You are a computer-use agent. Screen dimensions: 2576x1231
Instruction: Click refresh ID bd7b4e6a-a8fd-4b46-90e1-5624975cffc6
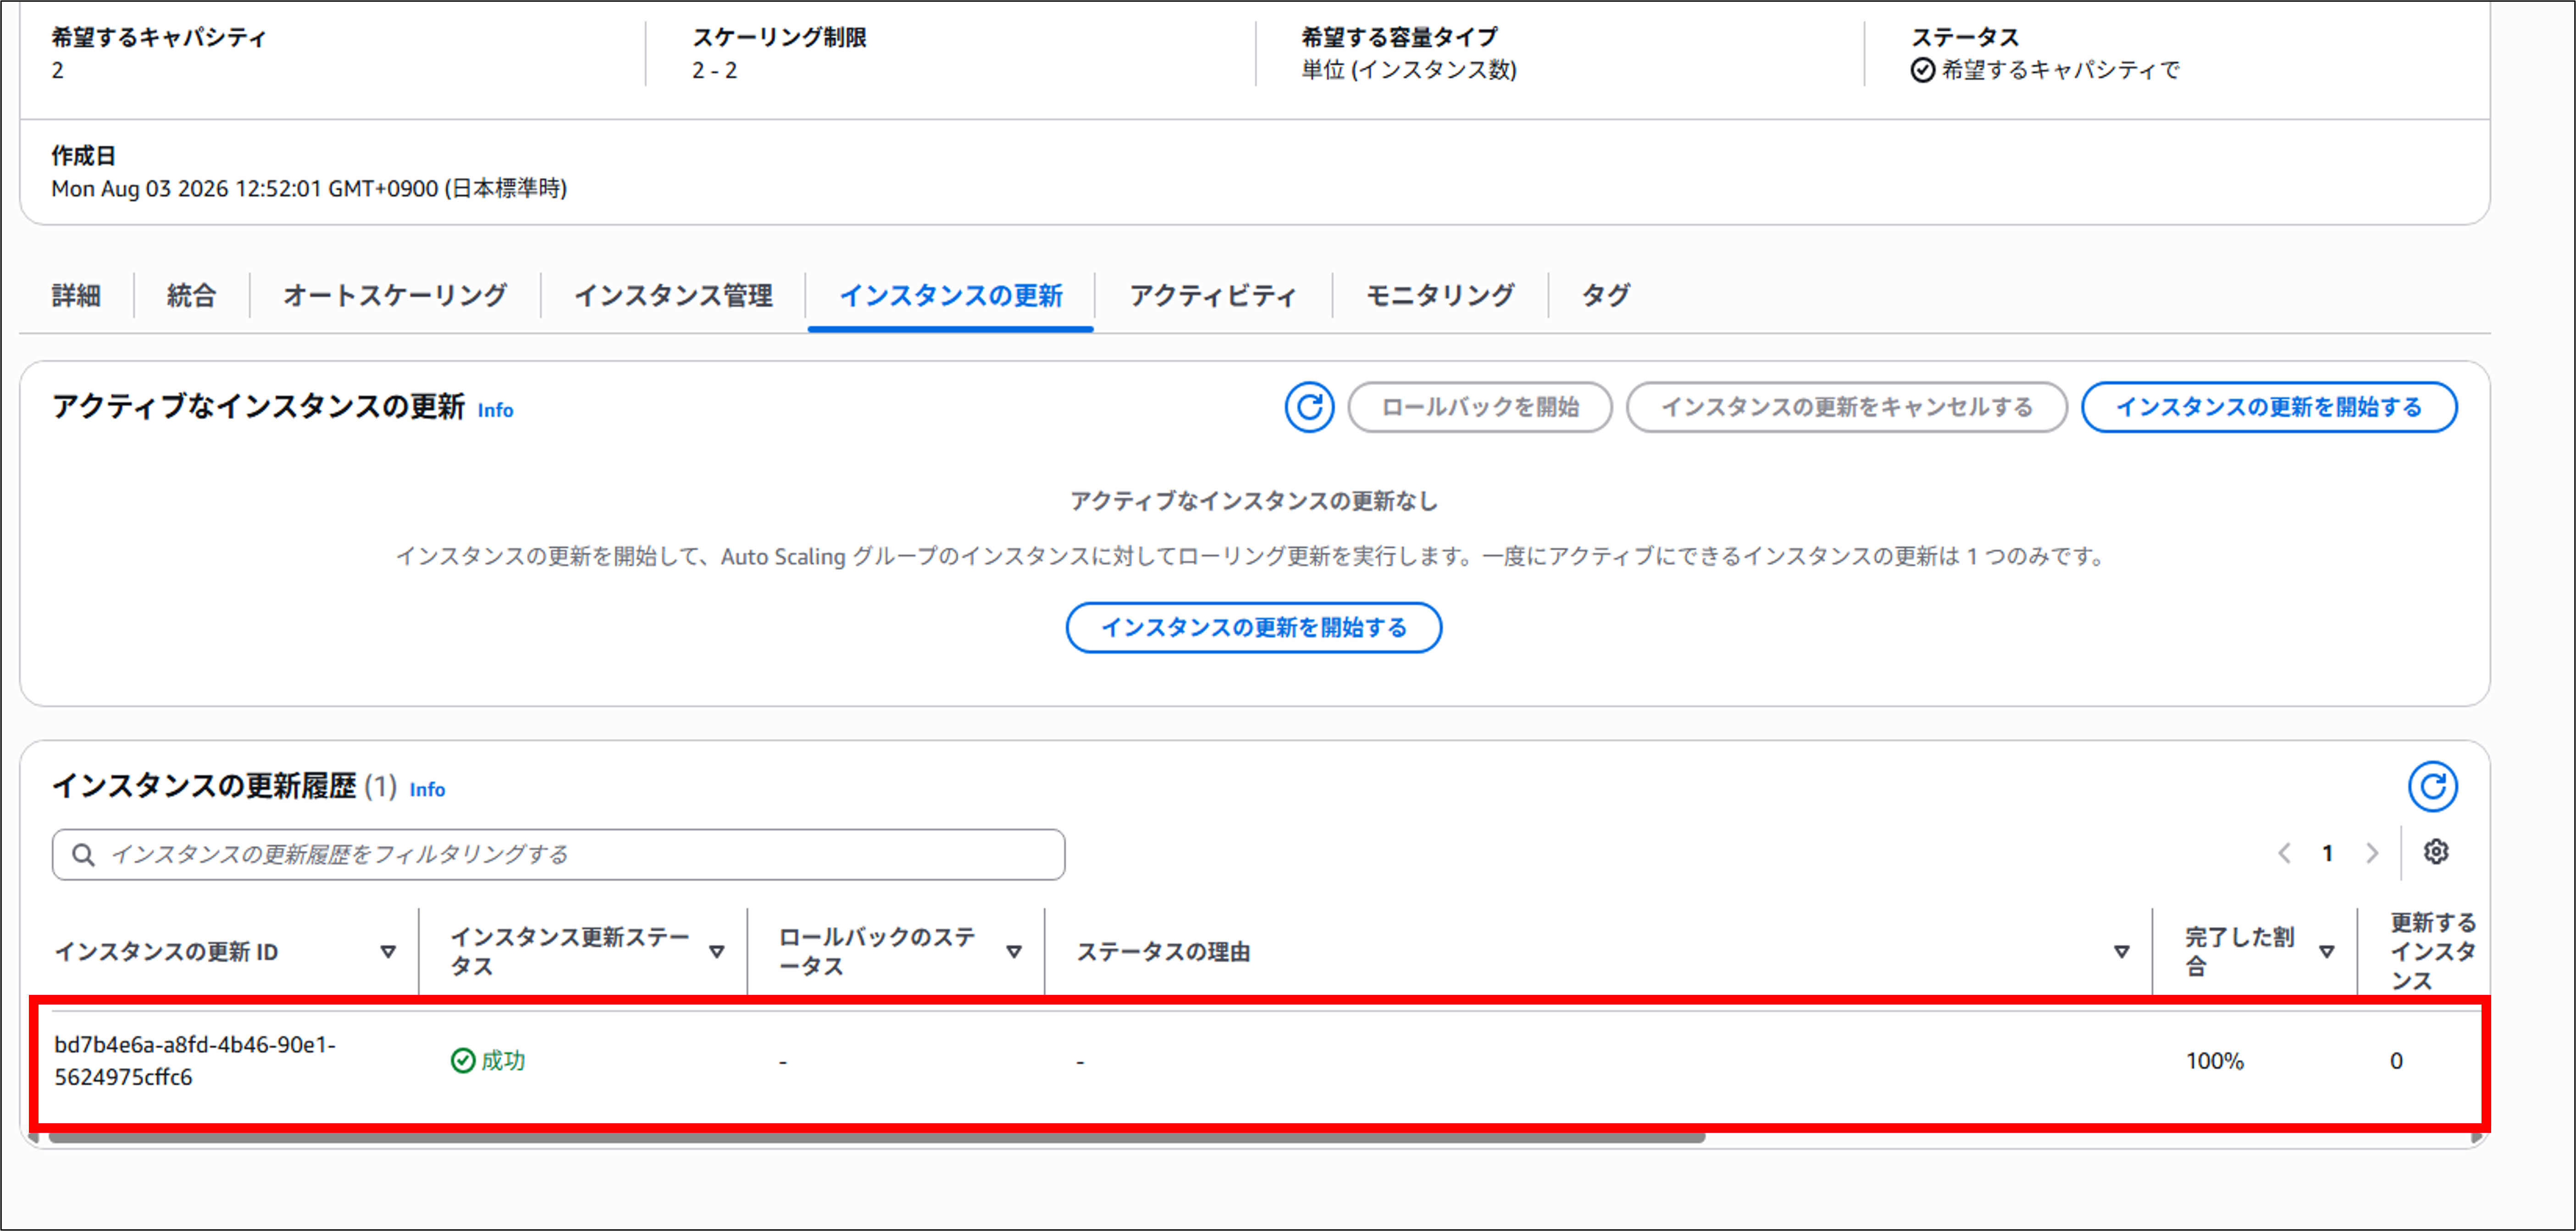click(195, 1061)
